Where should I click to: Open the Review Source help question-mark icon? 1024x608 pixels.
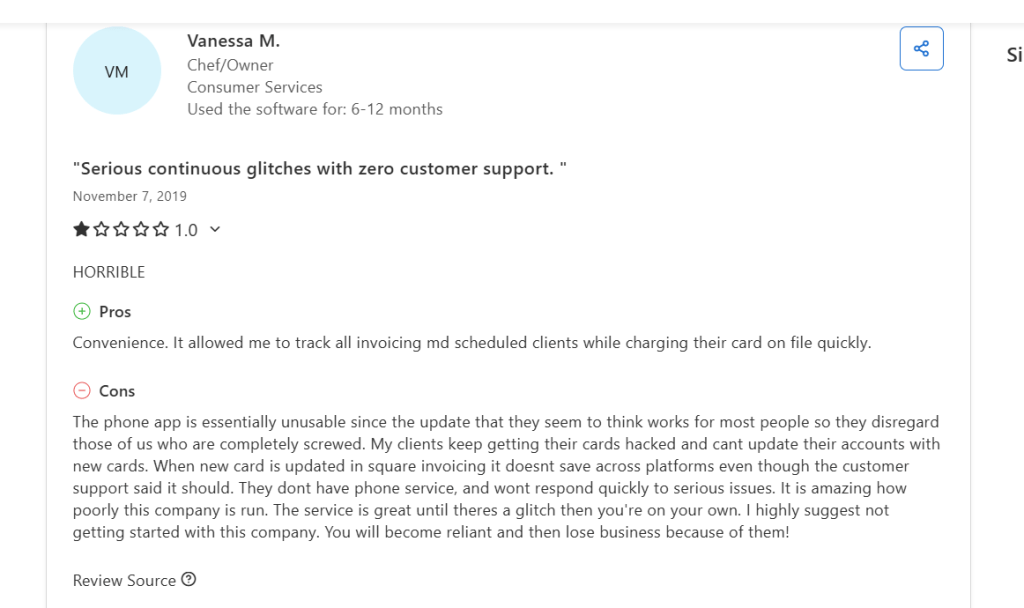click(x=189, y=580)
